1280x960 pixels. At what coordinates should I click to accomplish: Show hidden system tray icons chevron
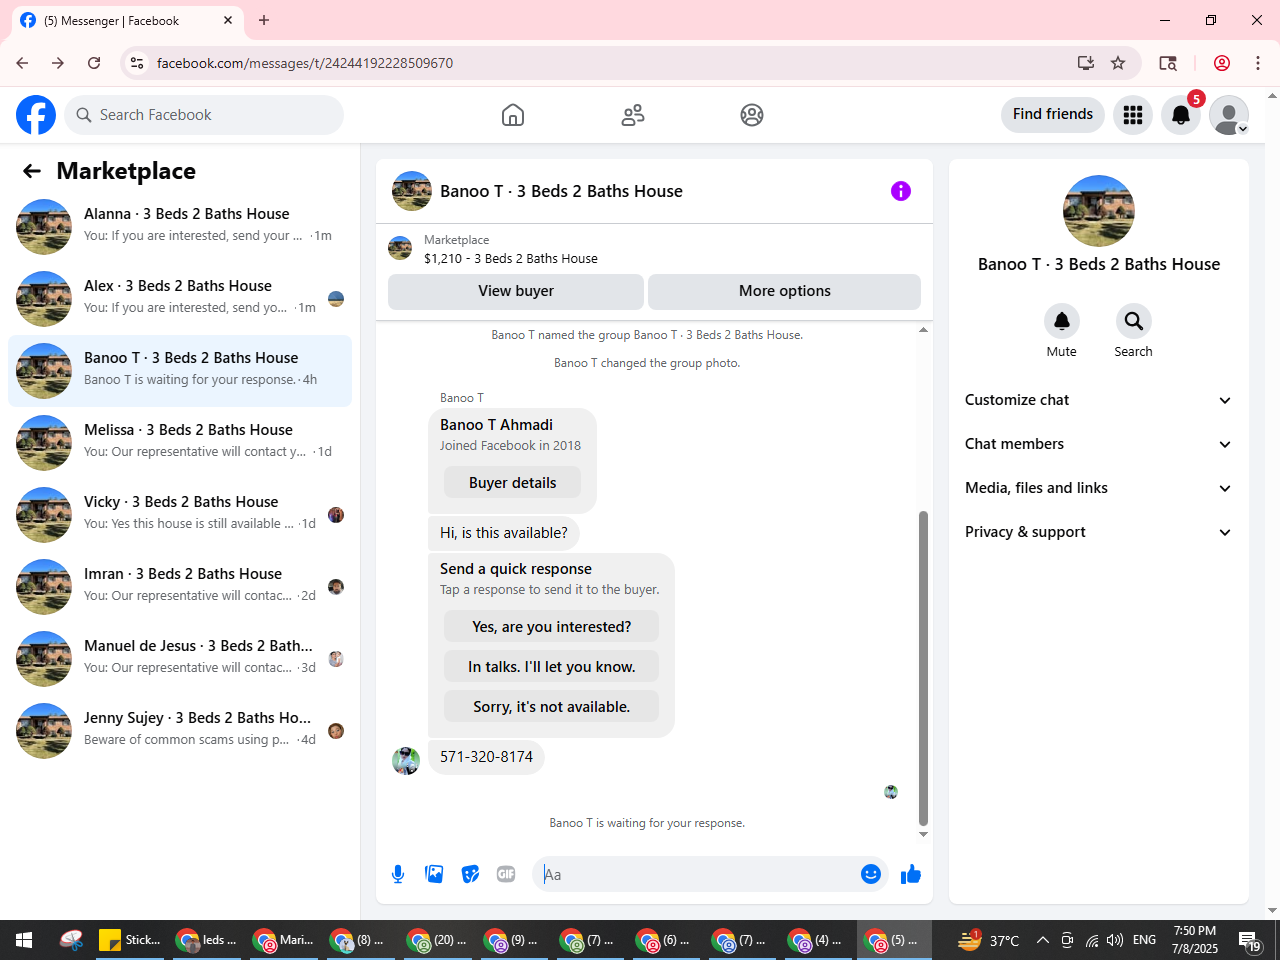(1042, 940)
